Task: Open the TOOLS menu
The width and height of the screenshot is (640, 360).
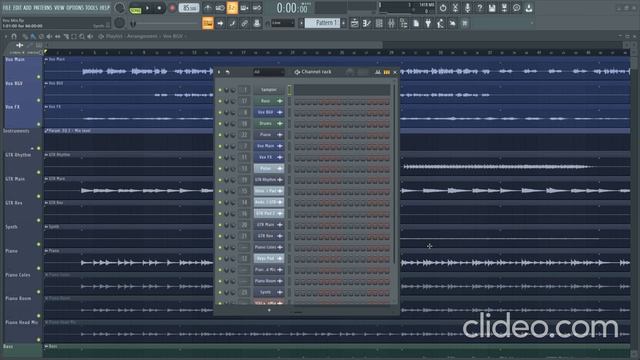Action: pos(91,7)
